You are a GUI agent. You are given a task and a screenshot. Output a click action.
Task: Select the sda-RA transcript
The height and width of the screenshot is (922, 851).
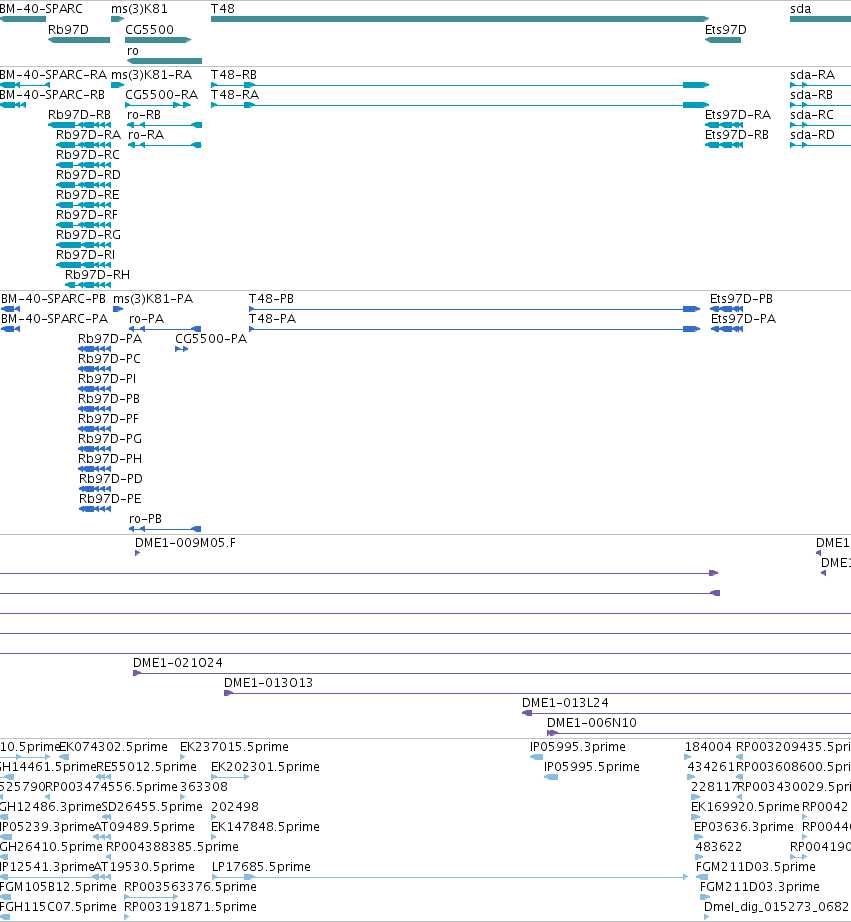[x=812, y=75]
